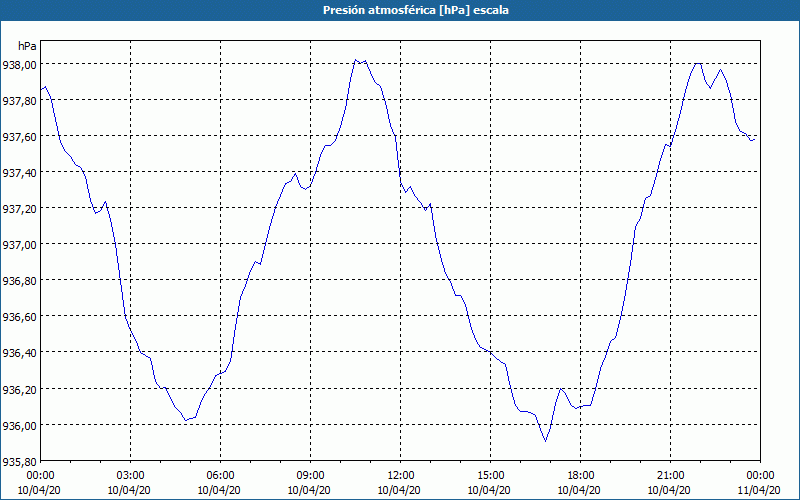Click the 06:00 time axis label

pyautogui.click(x=220, y=476)
